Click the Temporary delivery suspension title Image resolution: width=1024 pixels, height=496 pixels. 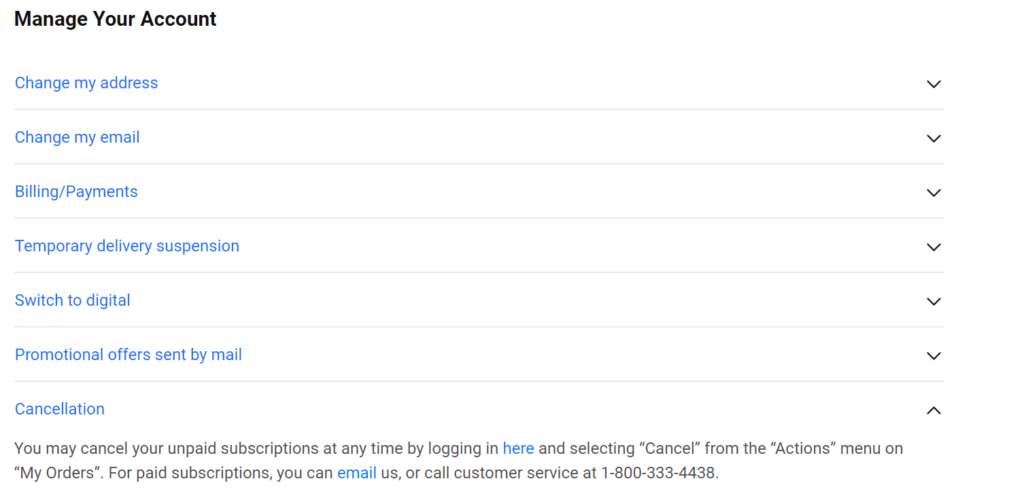coord(127,246)
